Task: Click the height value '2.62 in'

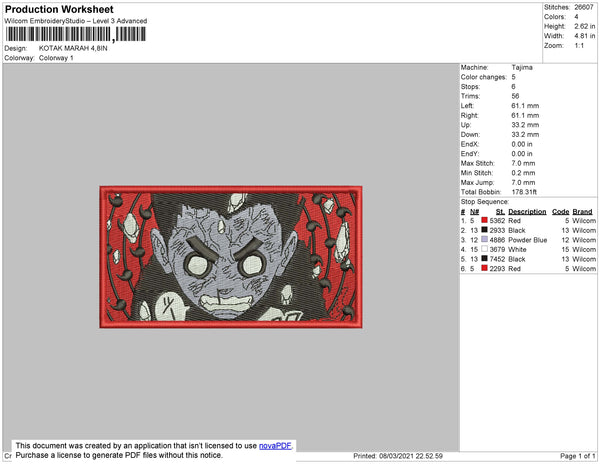Action: [x=584, y=26]
